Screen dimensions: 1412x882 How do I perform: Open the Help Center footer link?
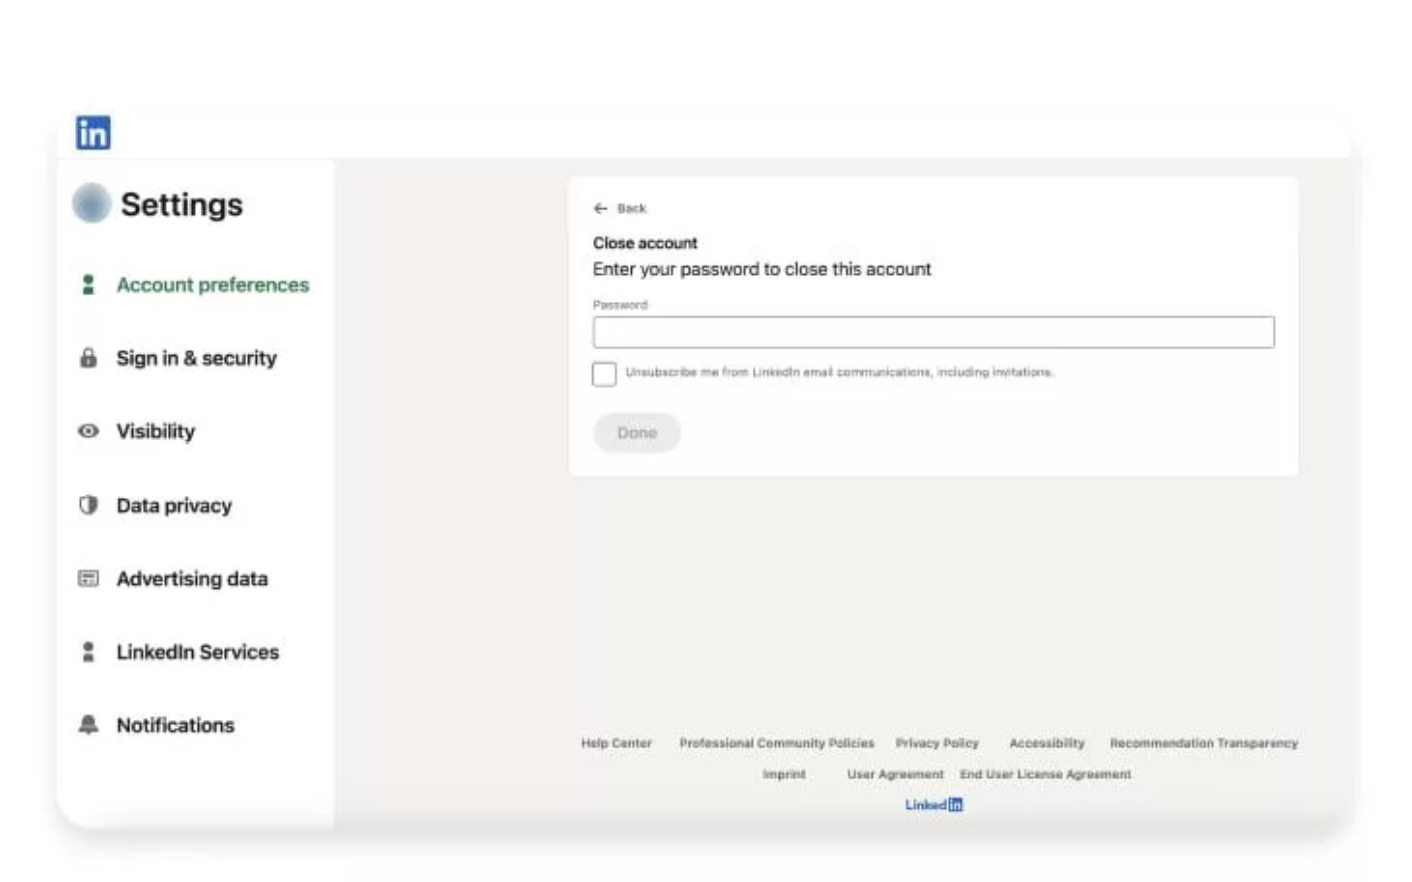[x=616, y=743]
